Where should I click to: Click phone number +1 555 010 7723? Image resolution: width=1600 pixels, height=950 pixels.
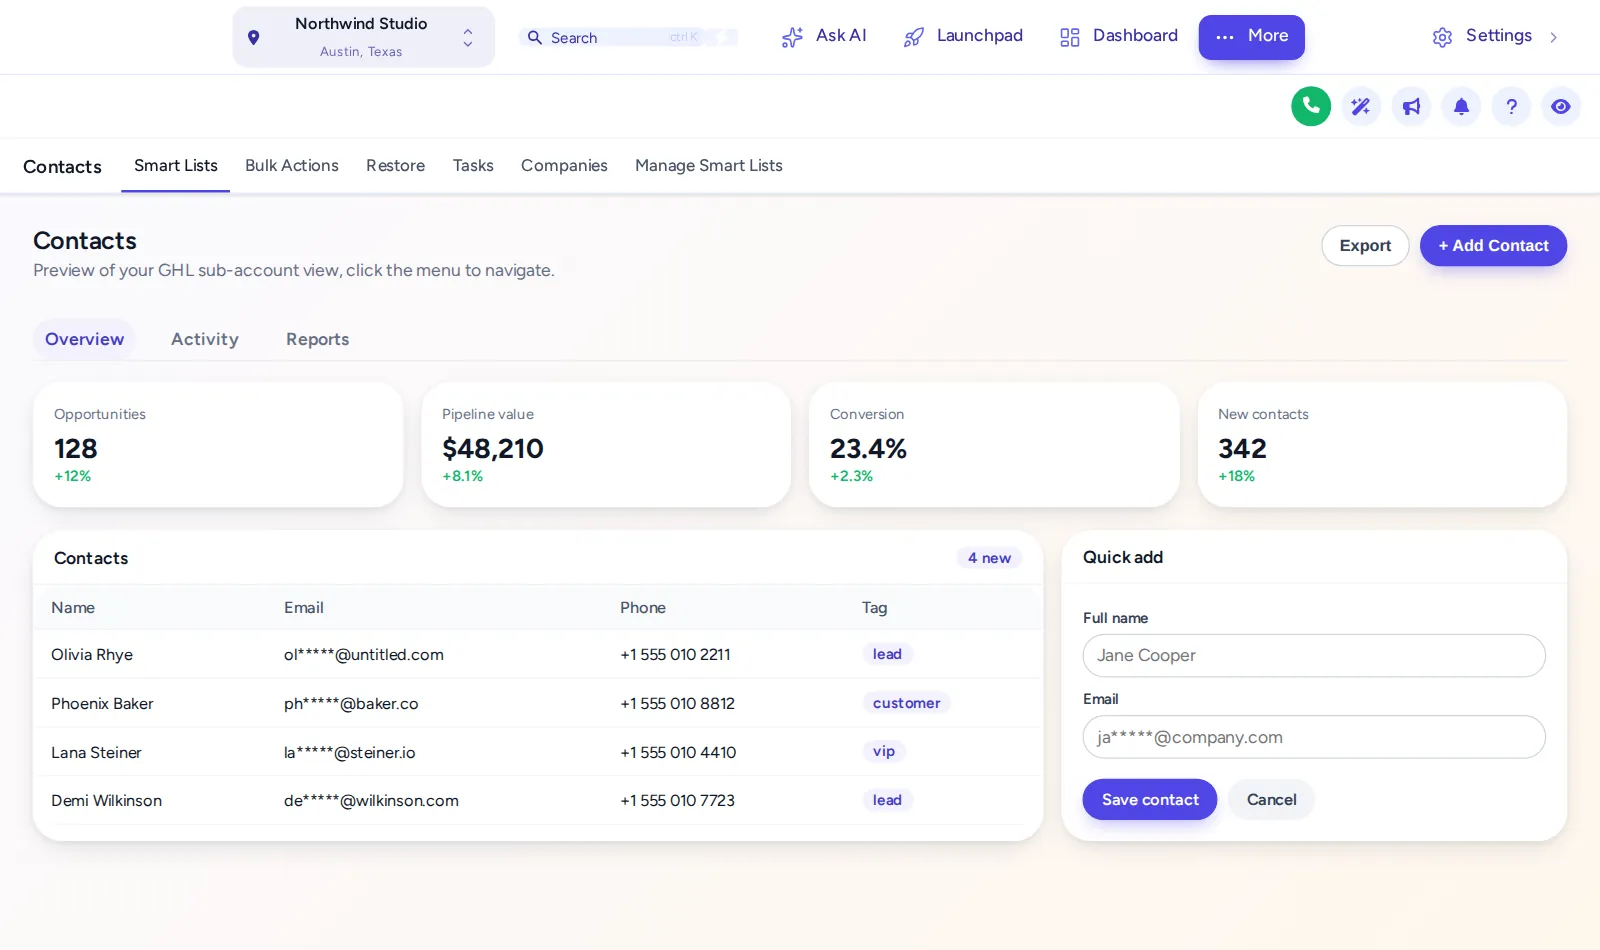677,801
